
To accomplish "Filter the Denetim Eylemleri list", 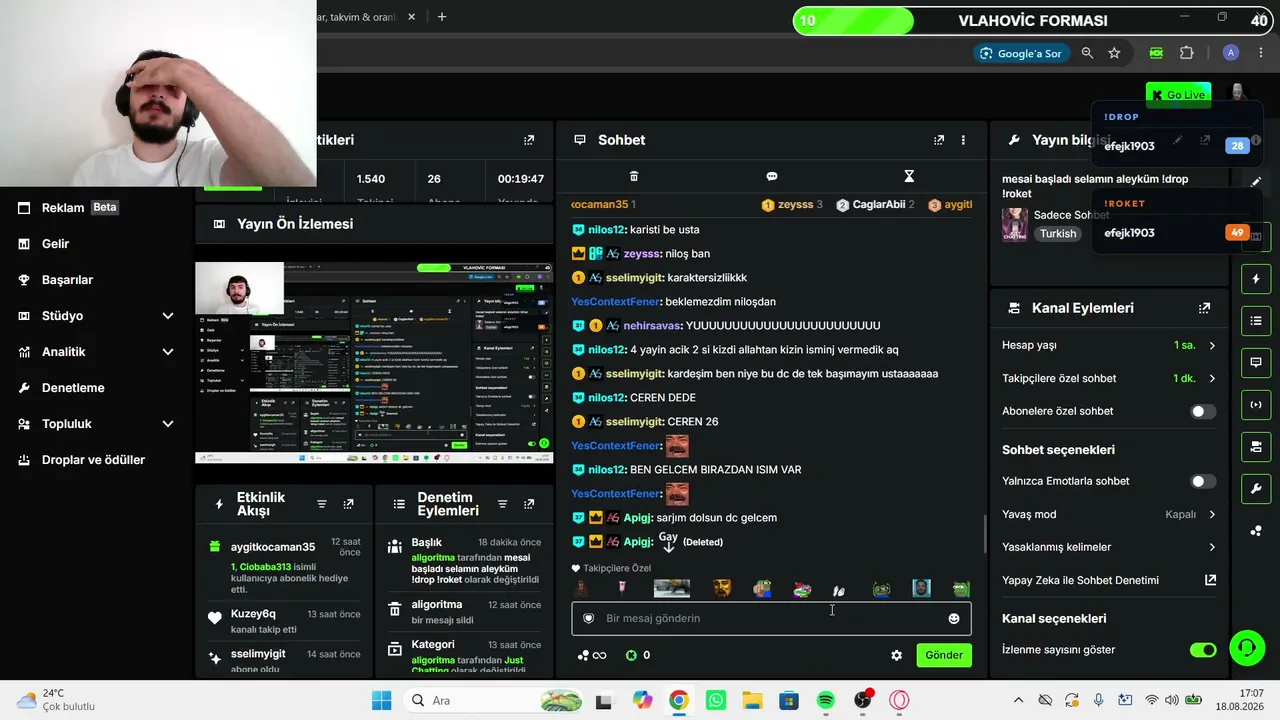I will pos(503,504).
